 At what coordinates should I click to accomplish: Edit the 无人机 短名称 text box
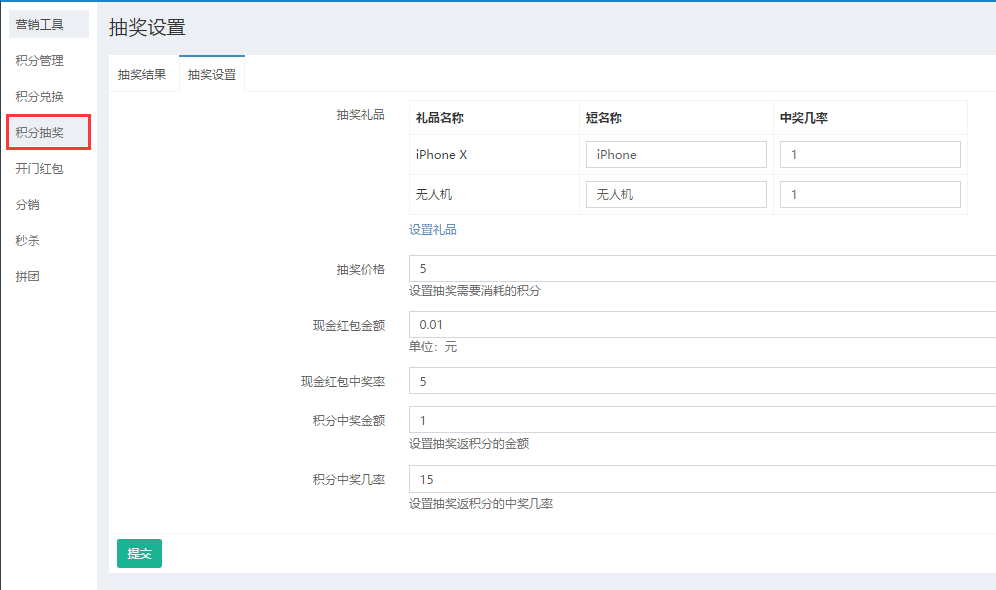pyautogui.click(x=676, y=194)
